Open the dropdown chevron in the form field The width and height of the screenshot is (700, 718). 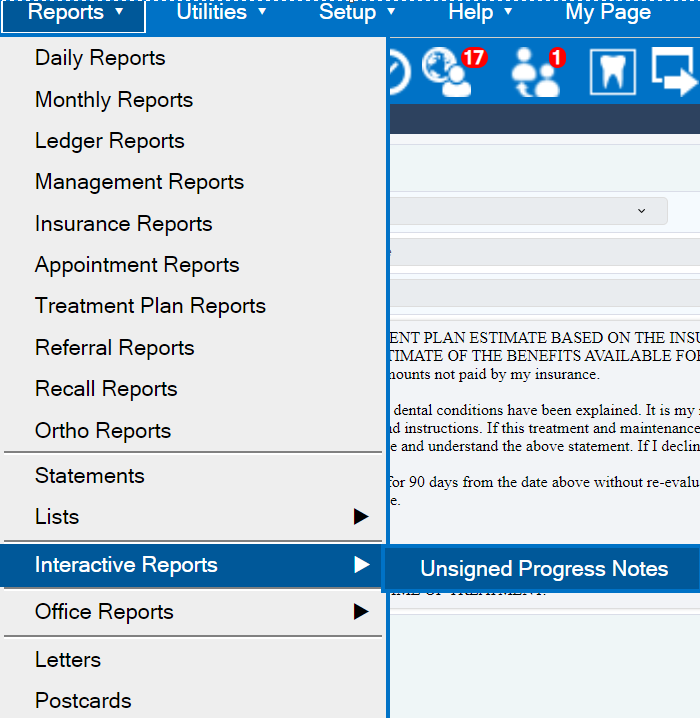pyautogui.click(x=641, y=211)
